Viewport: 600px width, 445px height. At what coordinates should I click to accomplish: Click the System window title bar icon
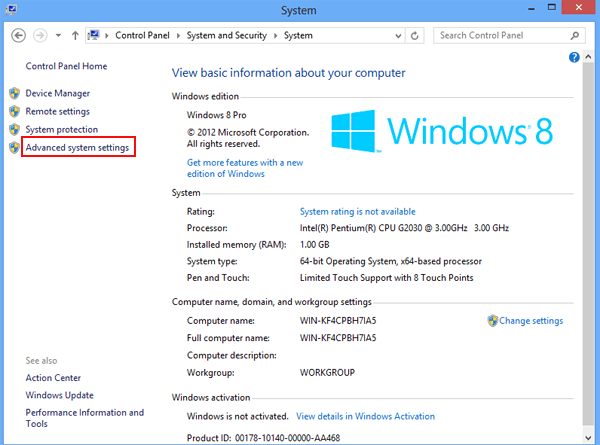pyautogui.click(x=11, y=10)
